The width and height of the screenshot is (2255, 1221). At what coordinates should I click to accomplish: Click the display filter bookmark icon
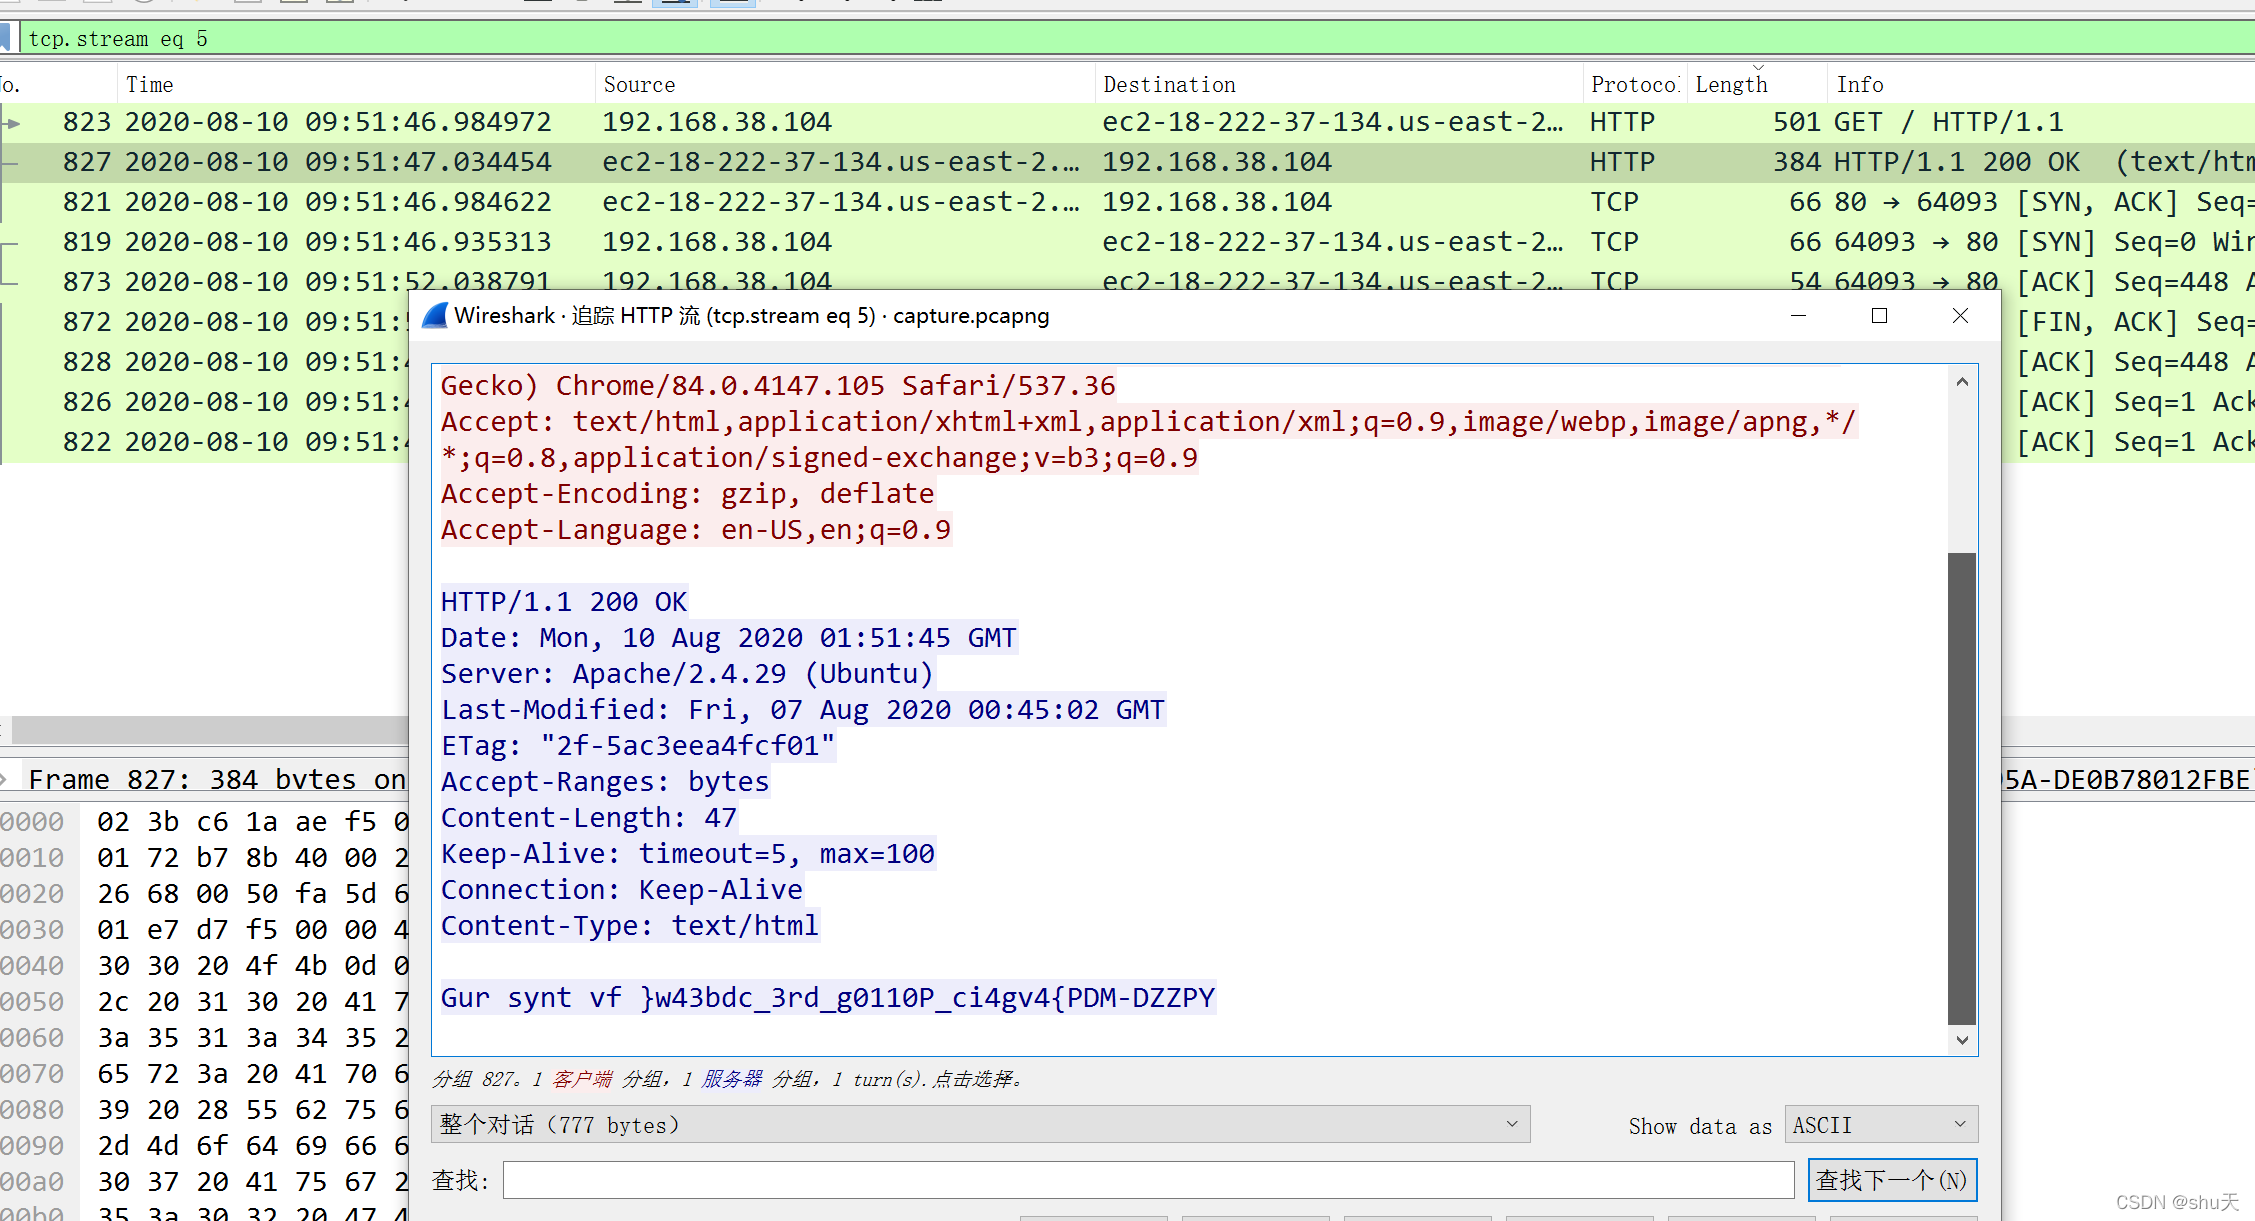[x=6, y=38]
